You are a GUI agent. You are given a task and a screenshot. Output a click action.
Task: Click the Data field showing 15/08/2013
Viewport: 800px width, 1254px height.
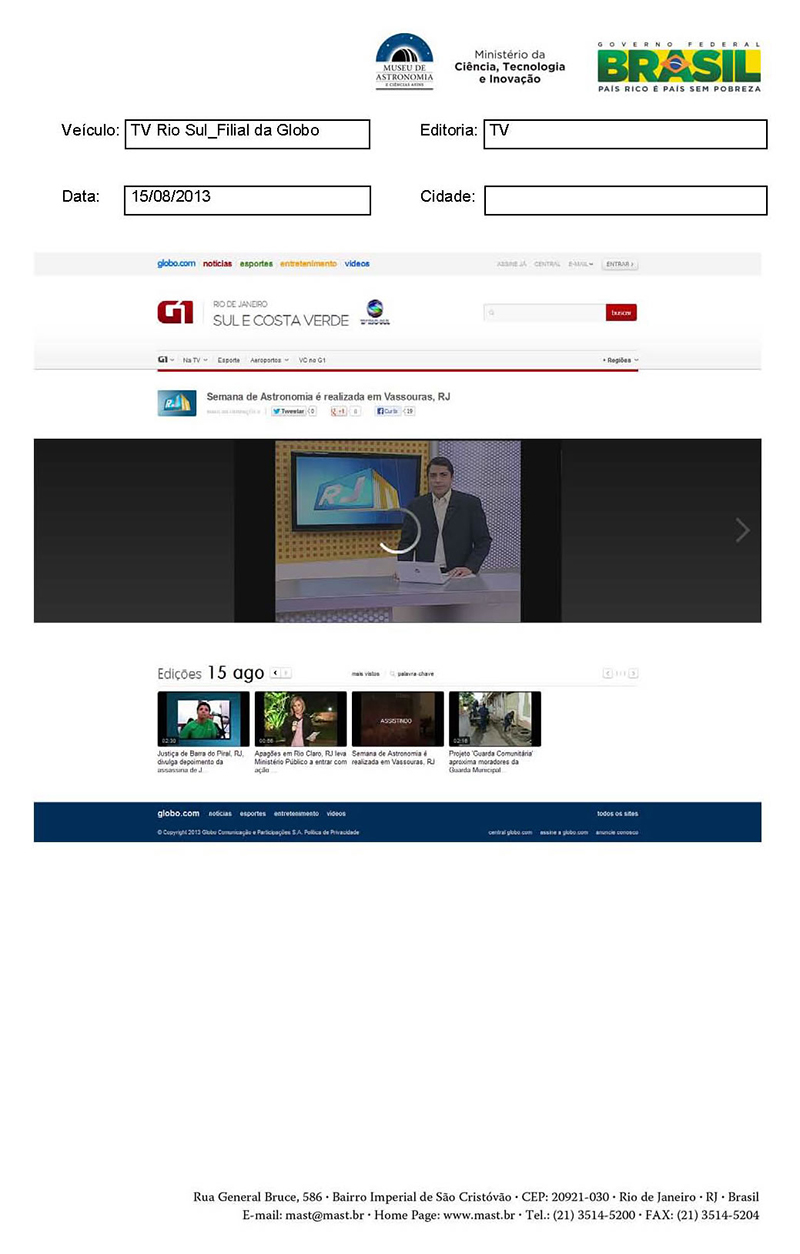[247, 200]
